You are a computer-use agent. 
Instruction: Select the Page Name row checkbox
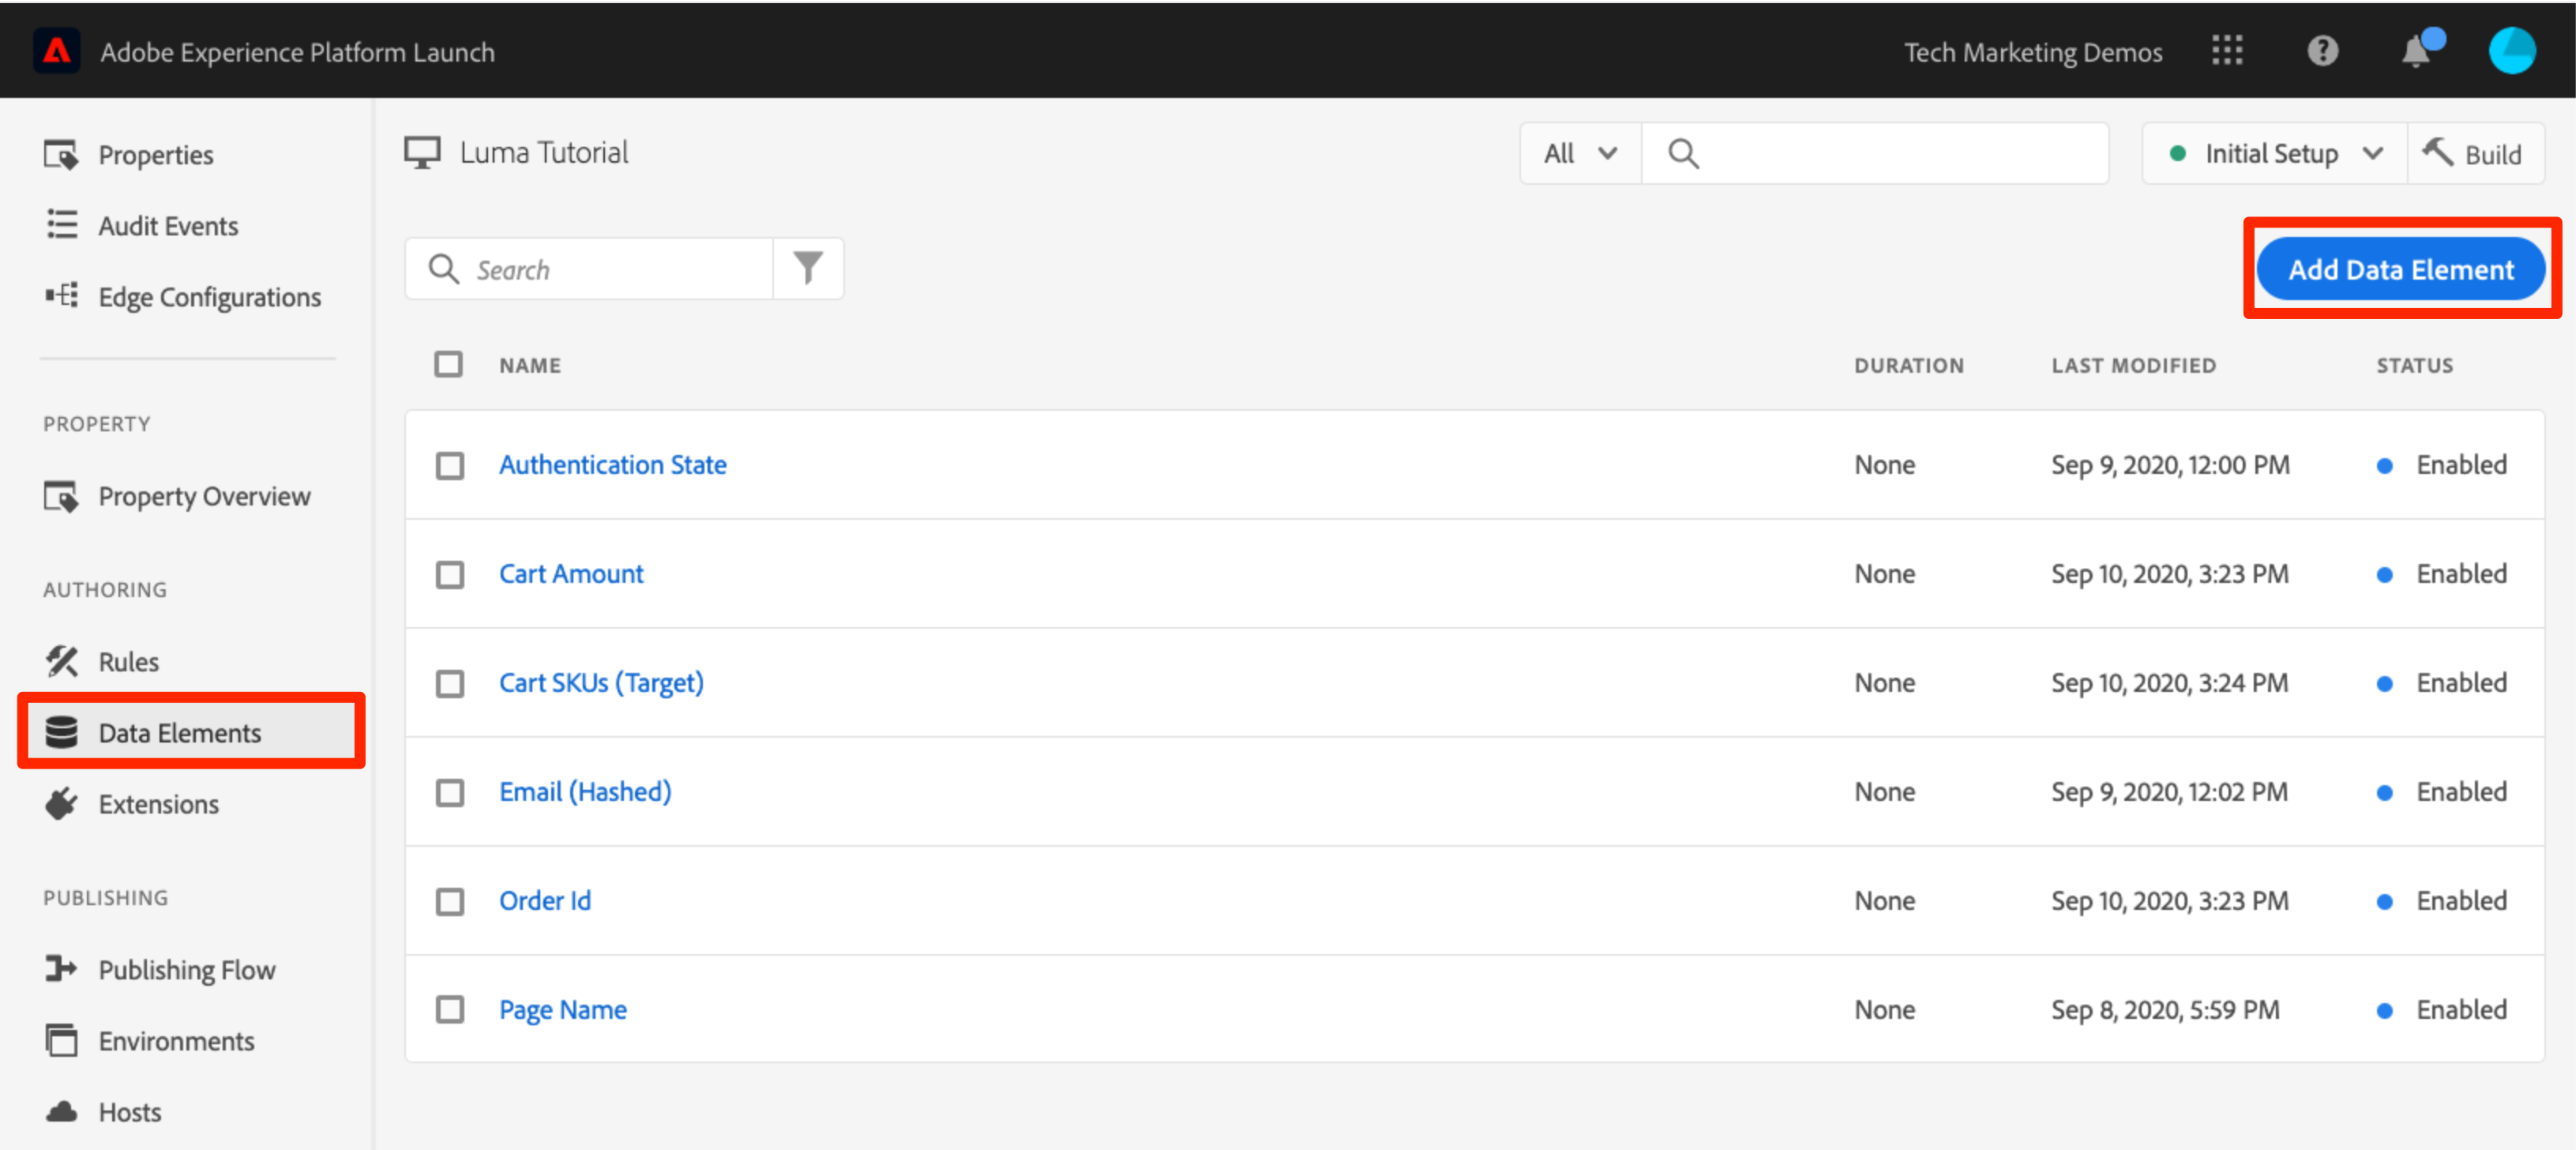(x=450, y=1010)
